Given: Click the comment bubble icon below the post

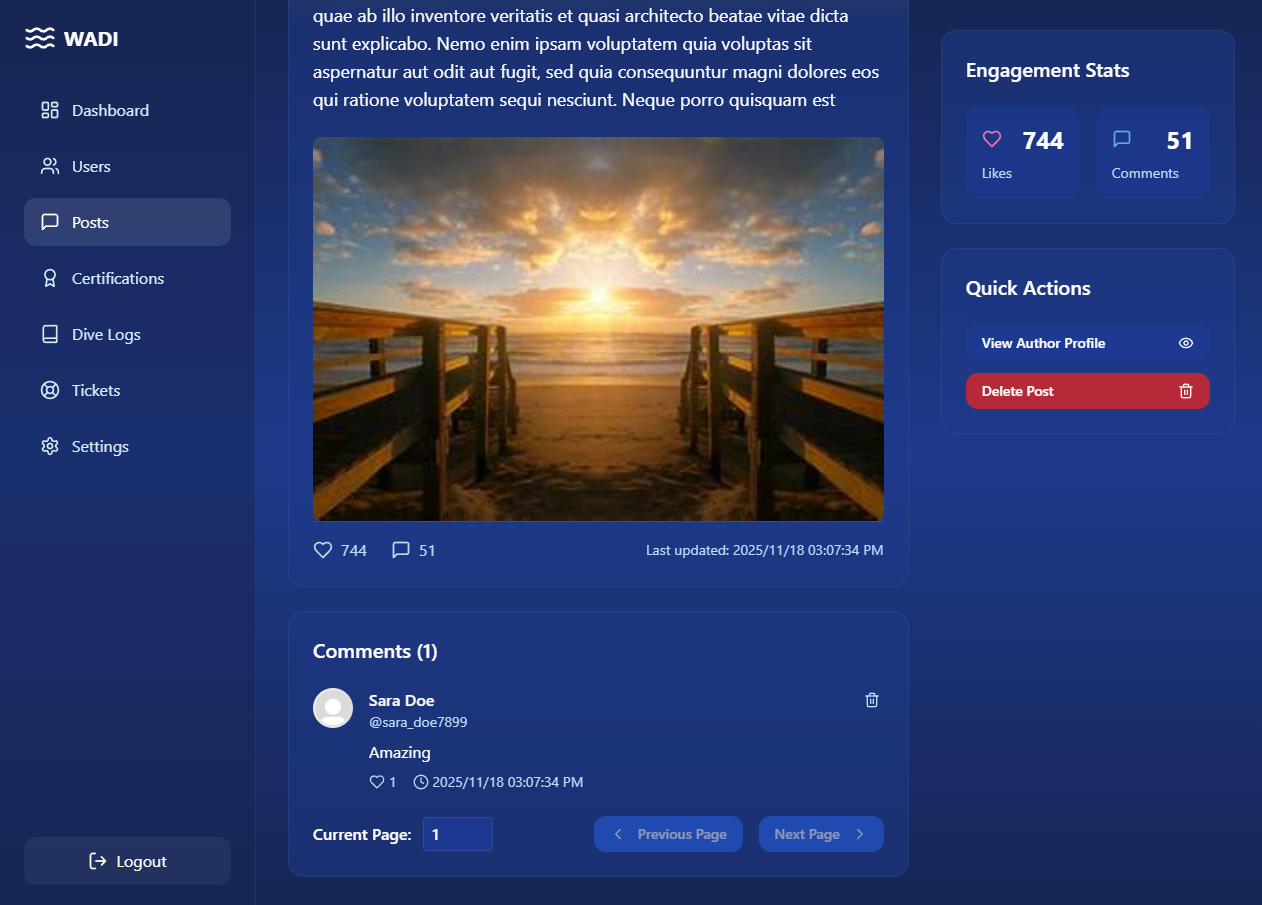Looking at the screenshot, I should [401, 550].
